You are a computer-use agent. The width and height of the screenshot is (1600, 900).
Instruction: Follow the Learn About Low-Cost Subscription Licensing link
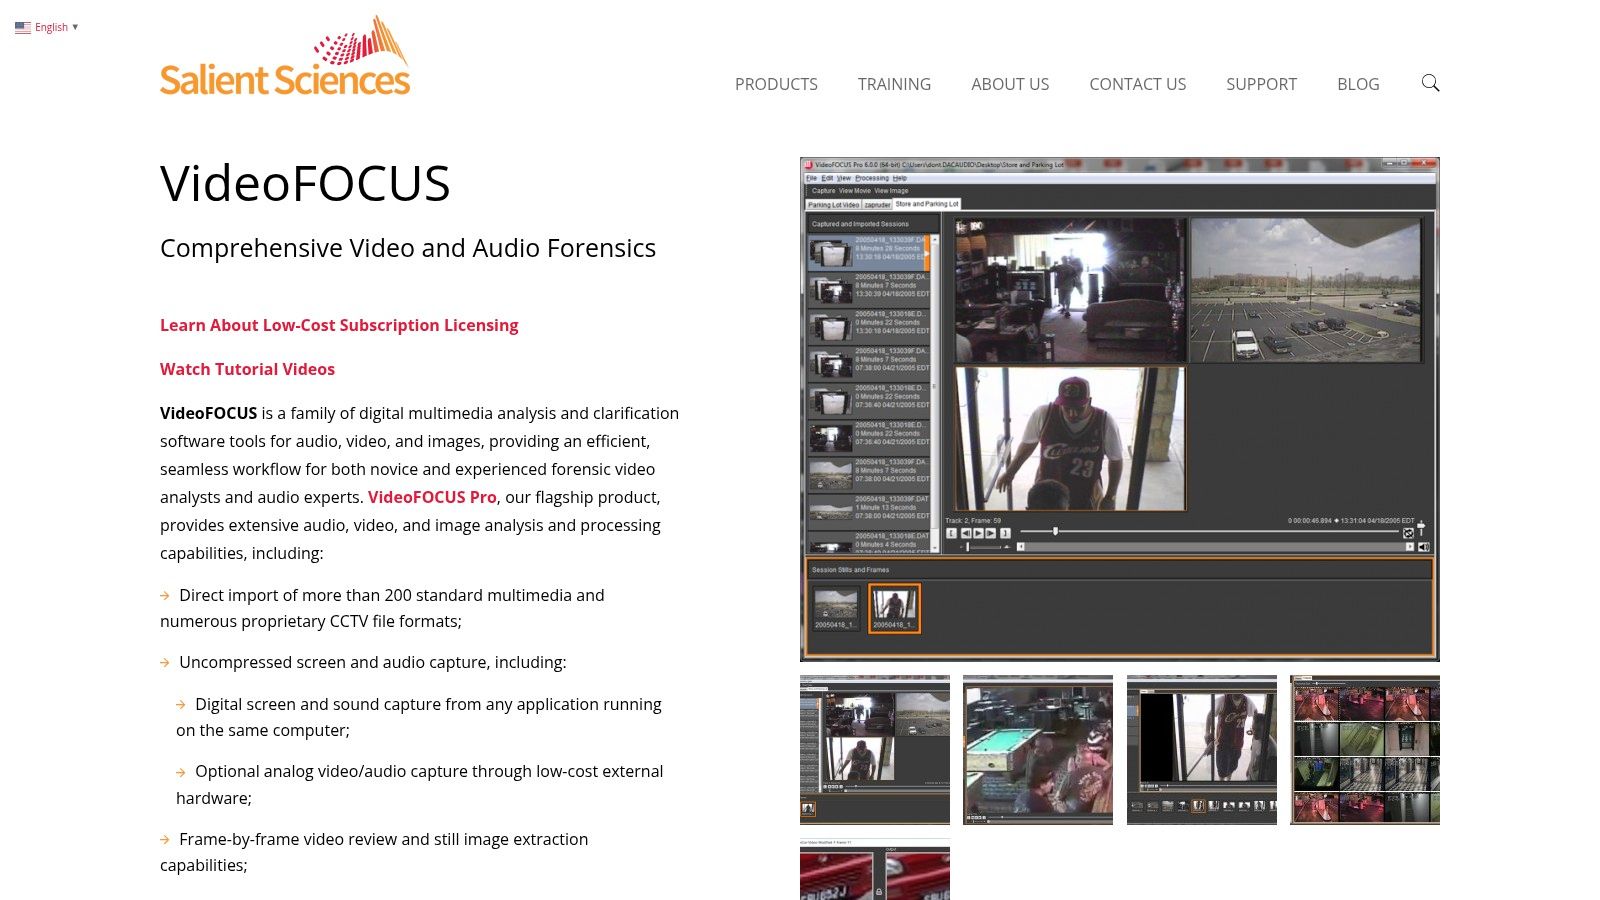339,325
